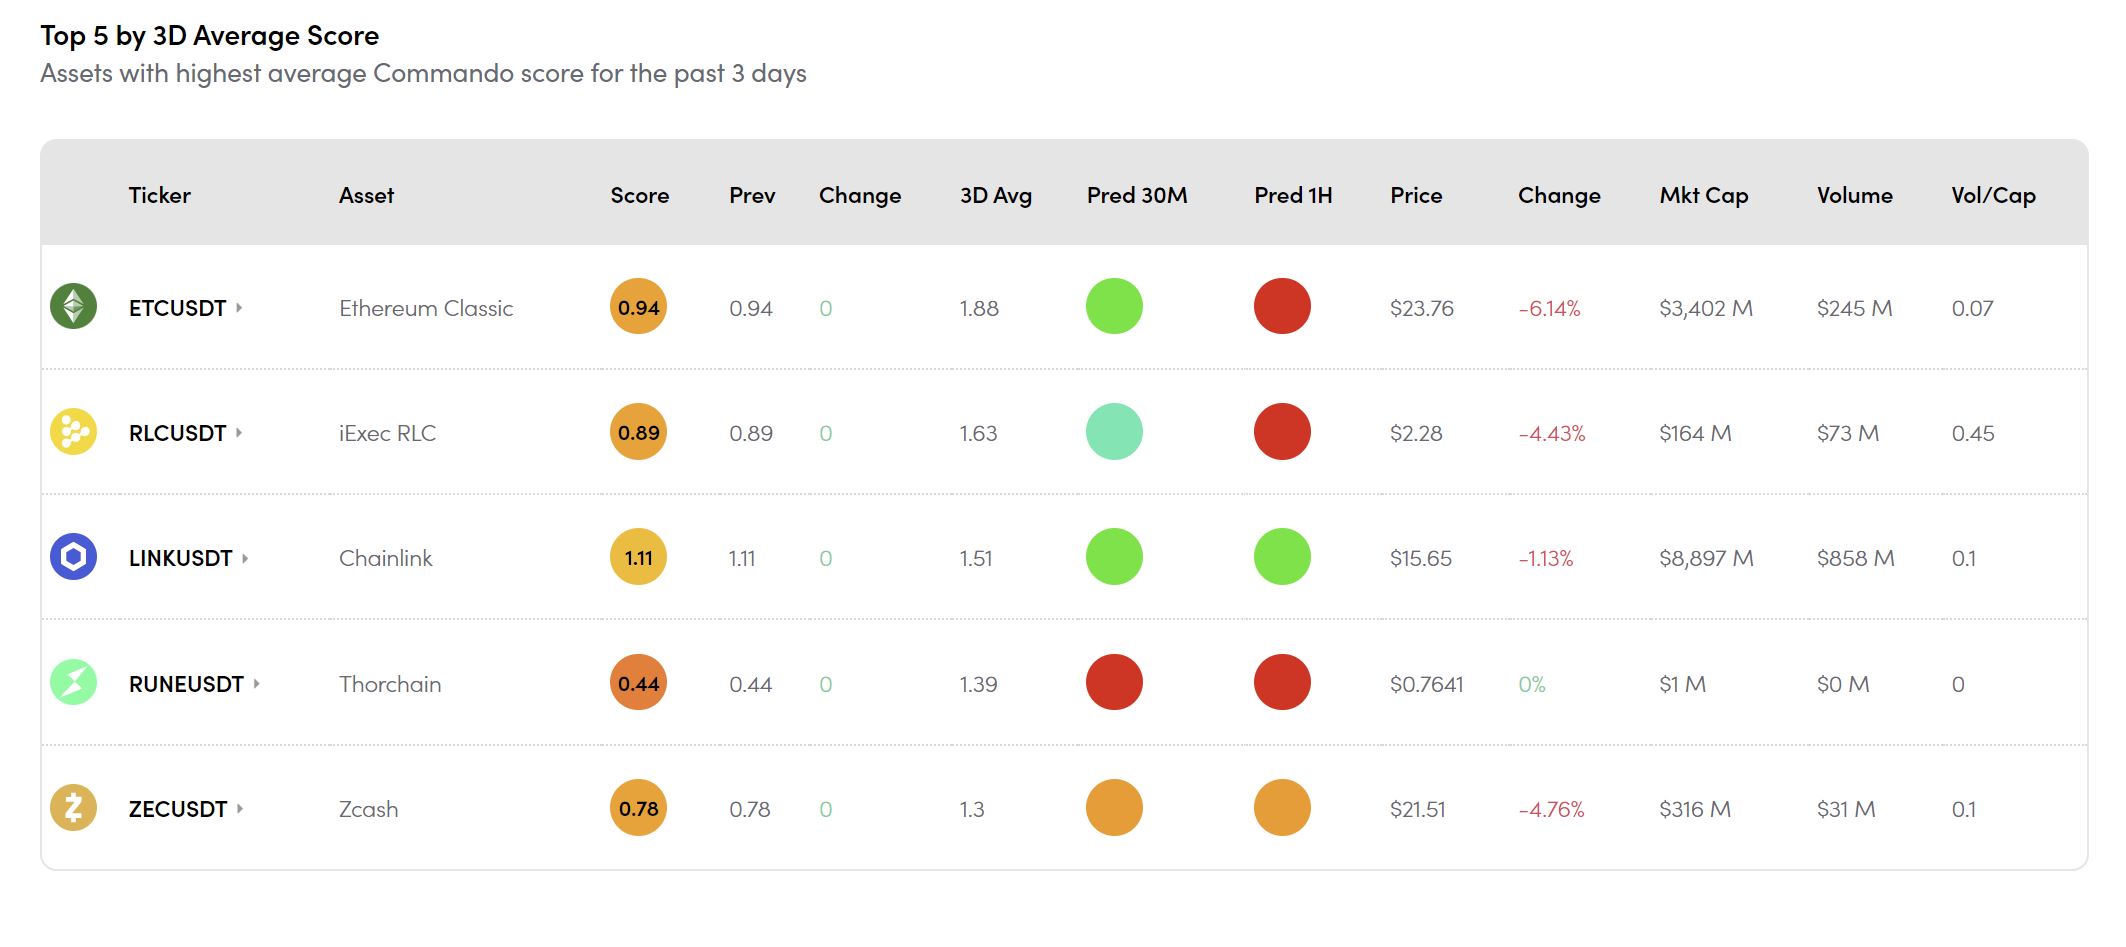The image size is (2126, 947).
Task: Click the Thorchain green lightning icon
Action: [73, 683]
